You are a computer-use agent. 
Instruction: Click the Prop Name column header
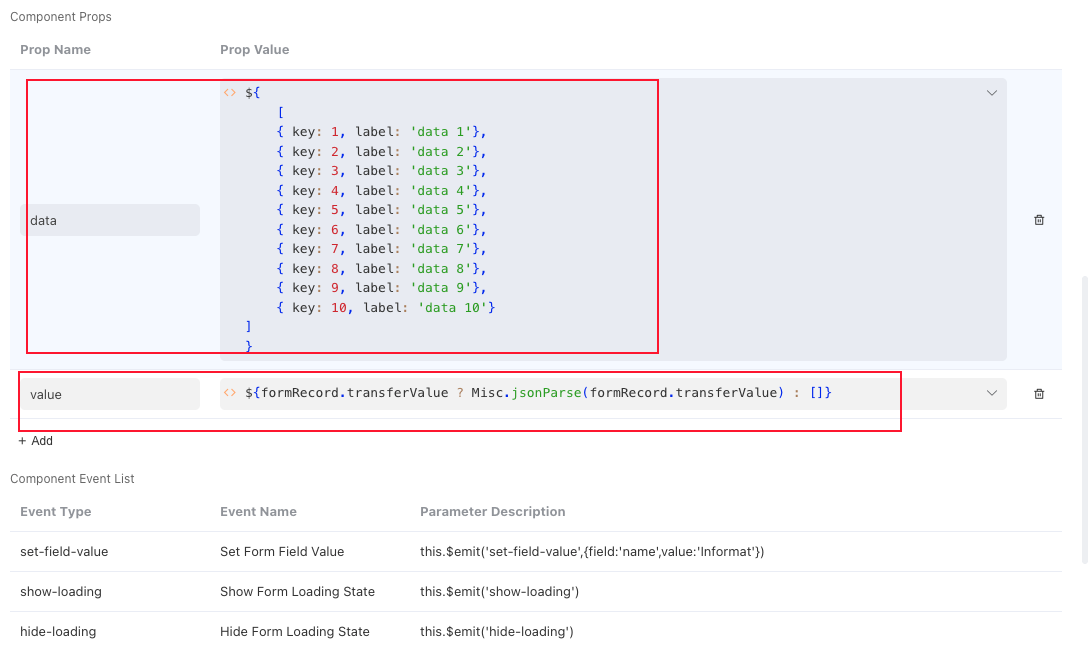point(54,49)
